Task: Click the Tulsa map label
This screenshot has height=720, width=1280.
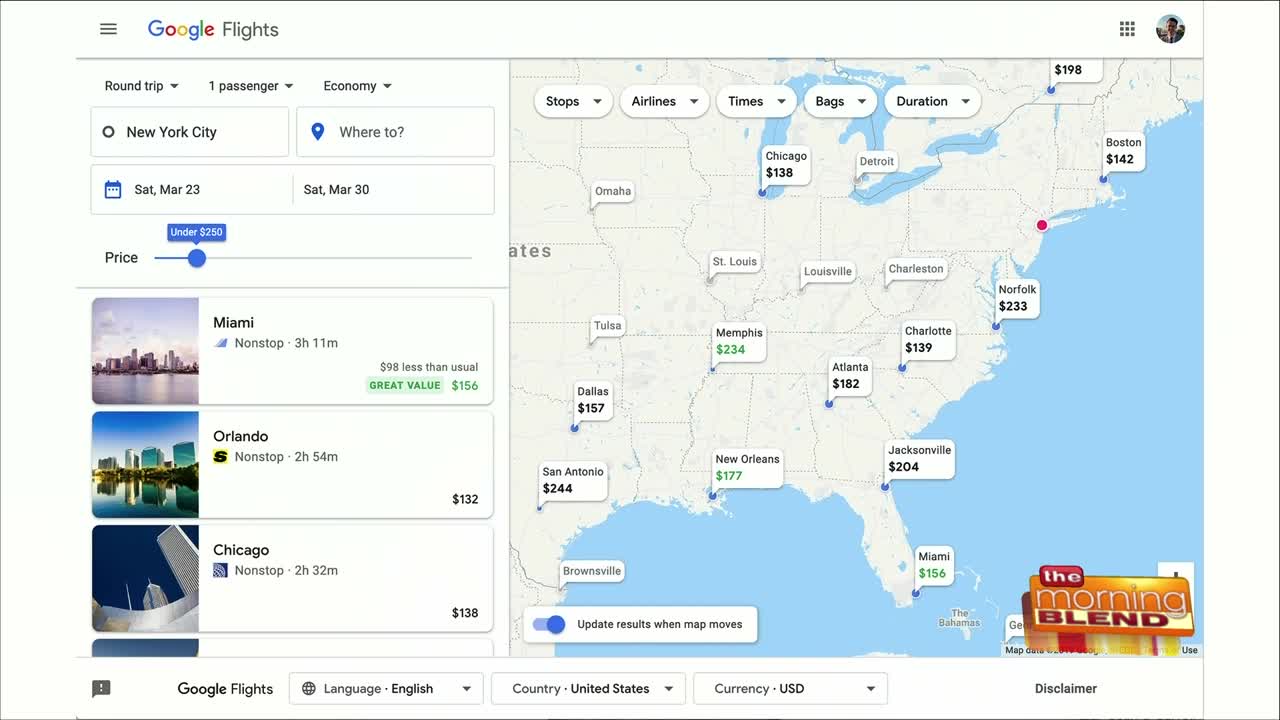Action: click(x=608, y=326)
